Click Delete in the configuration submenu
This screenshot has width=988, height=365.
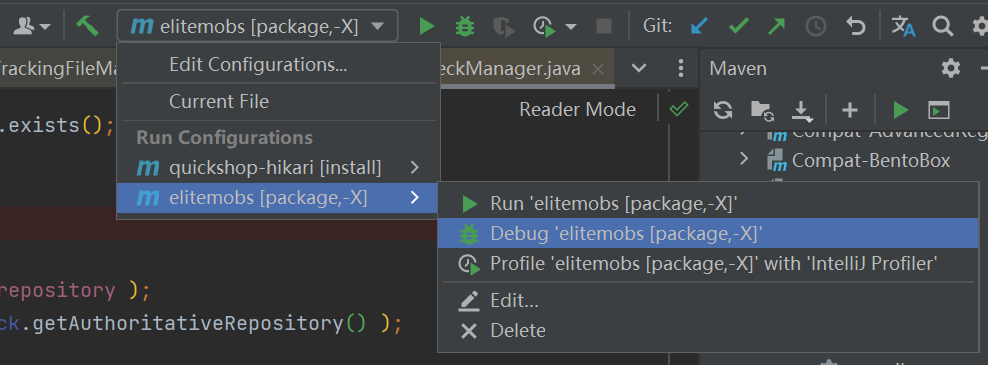pos(518,330)
